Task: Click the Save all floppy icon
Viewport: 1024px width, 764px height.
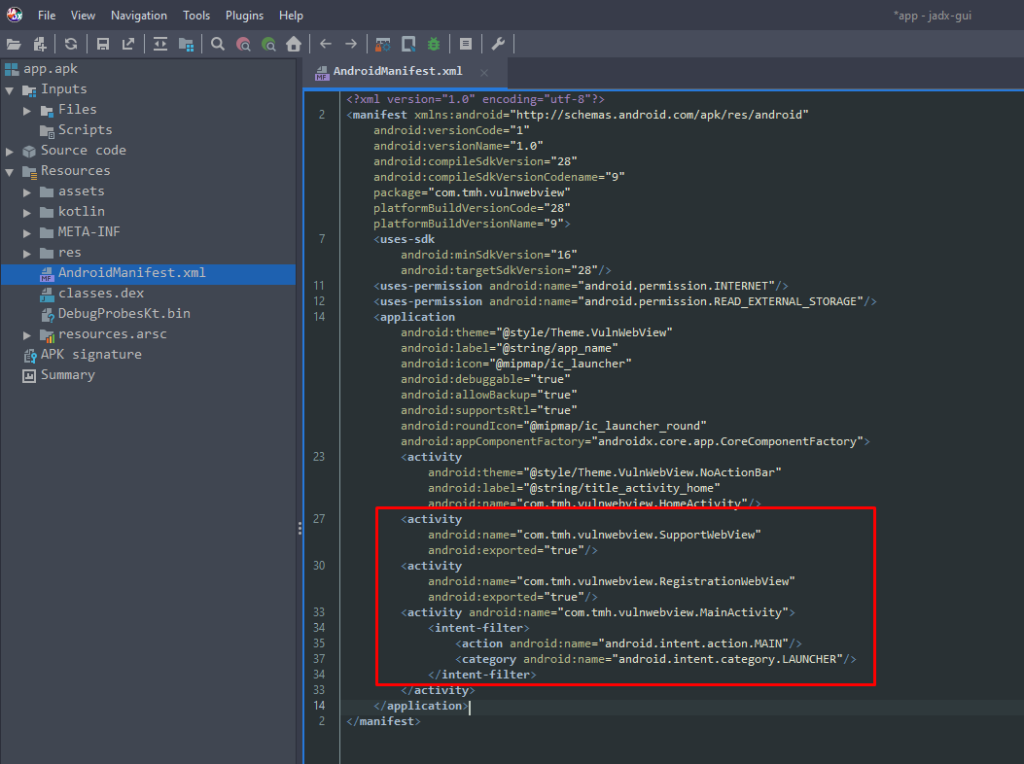Action: click(x=103, y=44)
